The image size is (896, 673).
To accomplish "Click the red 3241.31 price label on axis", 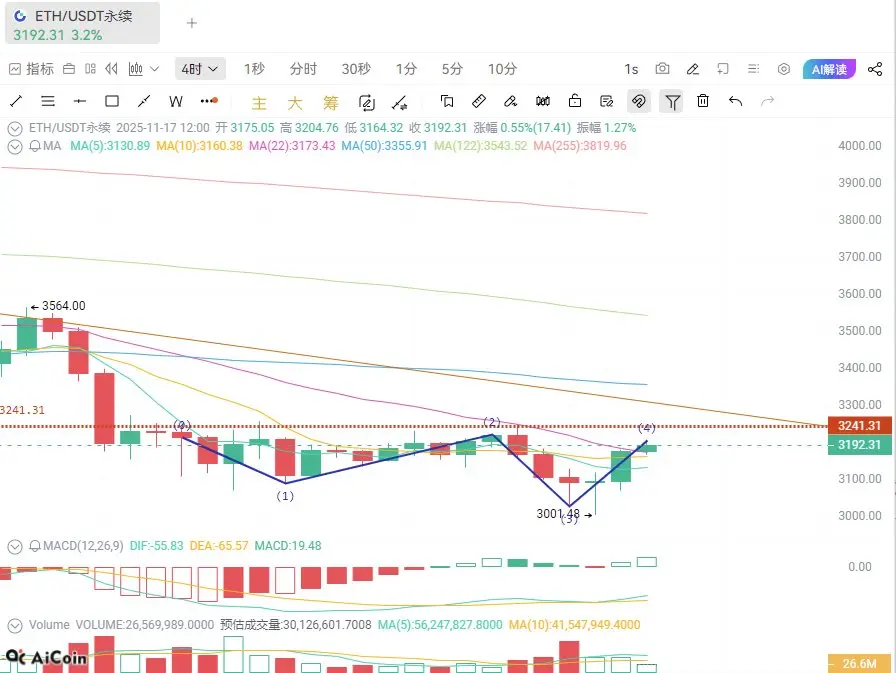I will pyautogui.click(x=859, y=426).
